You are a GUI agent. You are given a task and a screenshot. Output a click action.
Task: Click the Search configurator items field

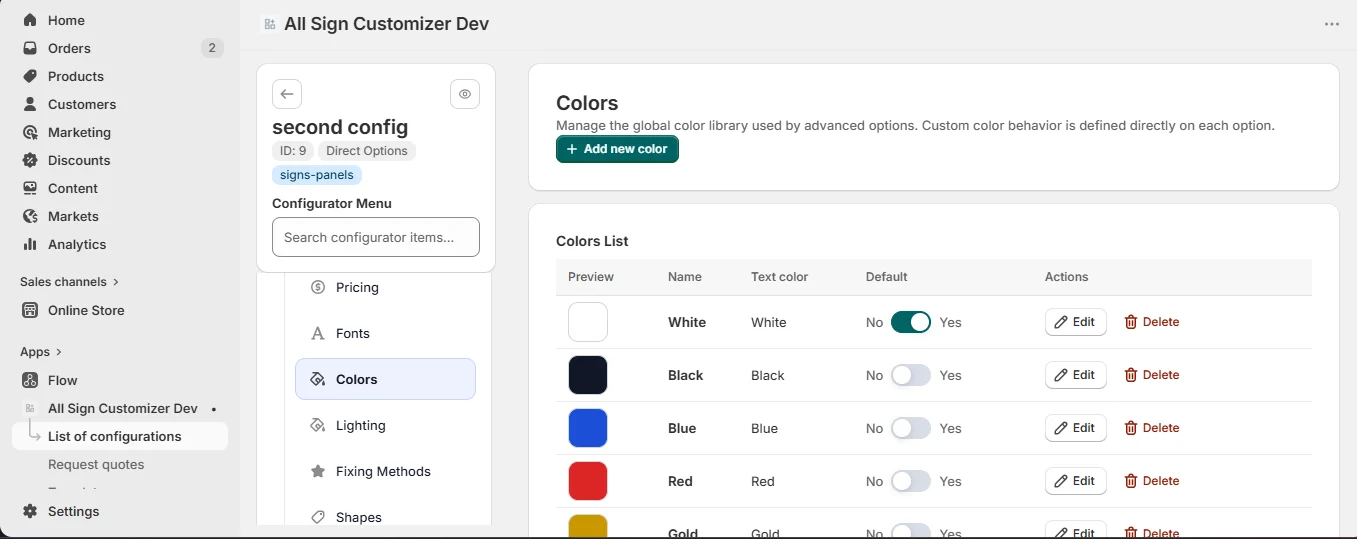pyautogui.click(x=376, y=237)
